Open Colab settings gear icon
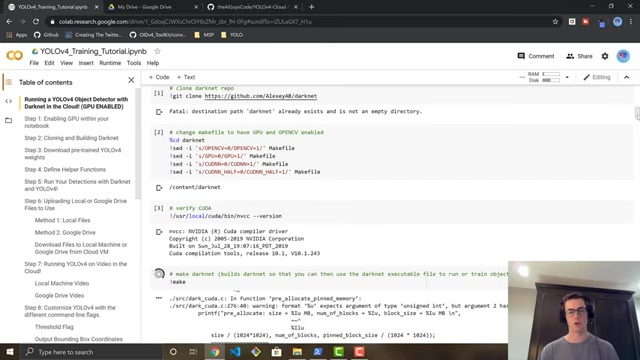 [605, 56]
